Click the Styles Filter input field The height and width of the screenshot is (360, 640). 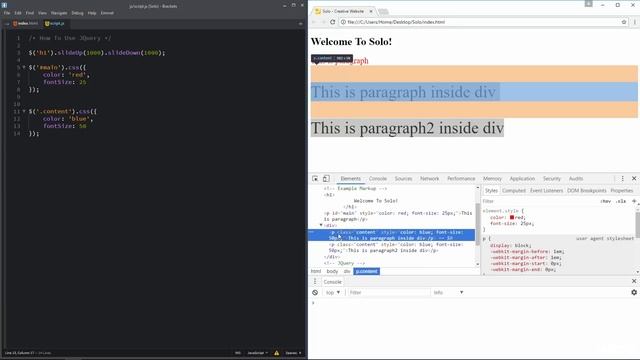tap(539, 201)
